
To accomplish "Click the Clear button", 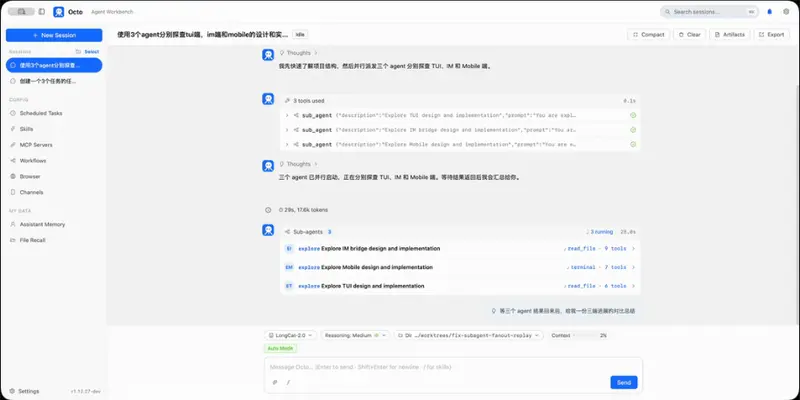I will click(x=689, y=35).
